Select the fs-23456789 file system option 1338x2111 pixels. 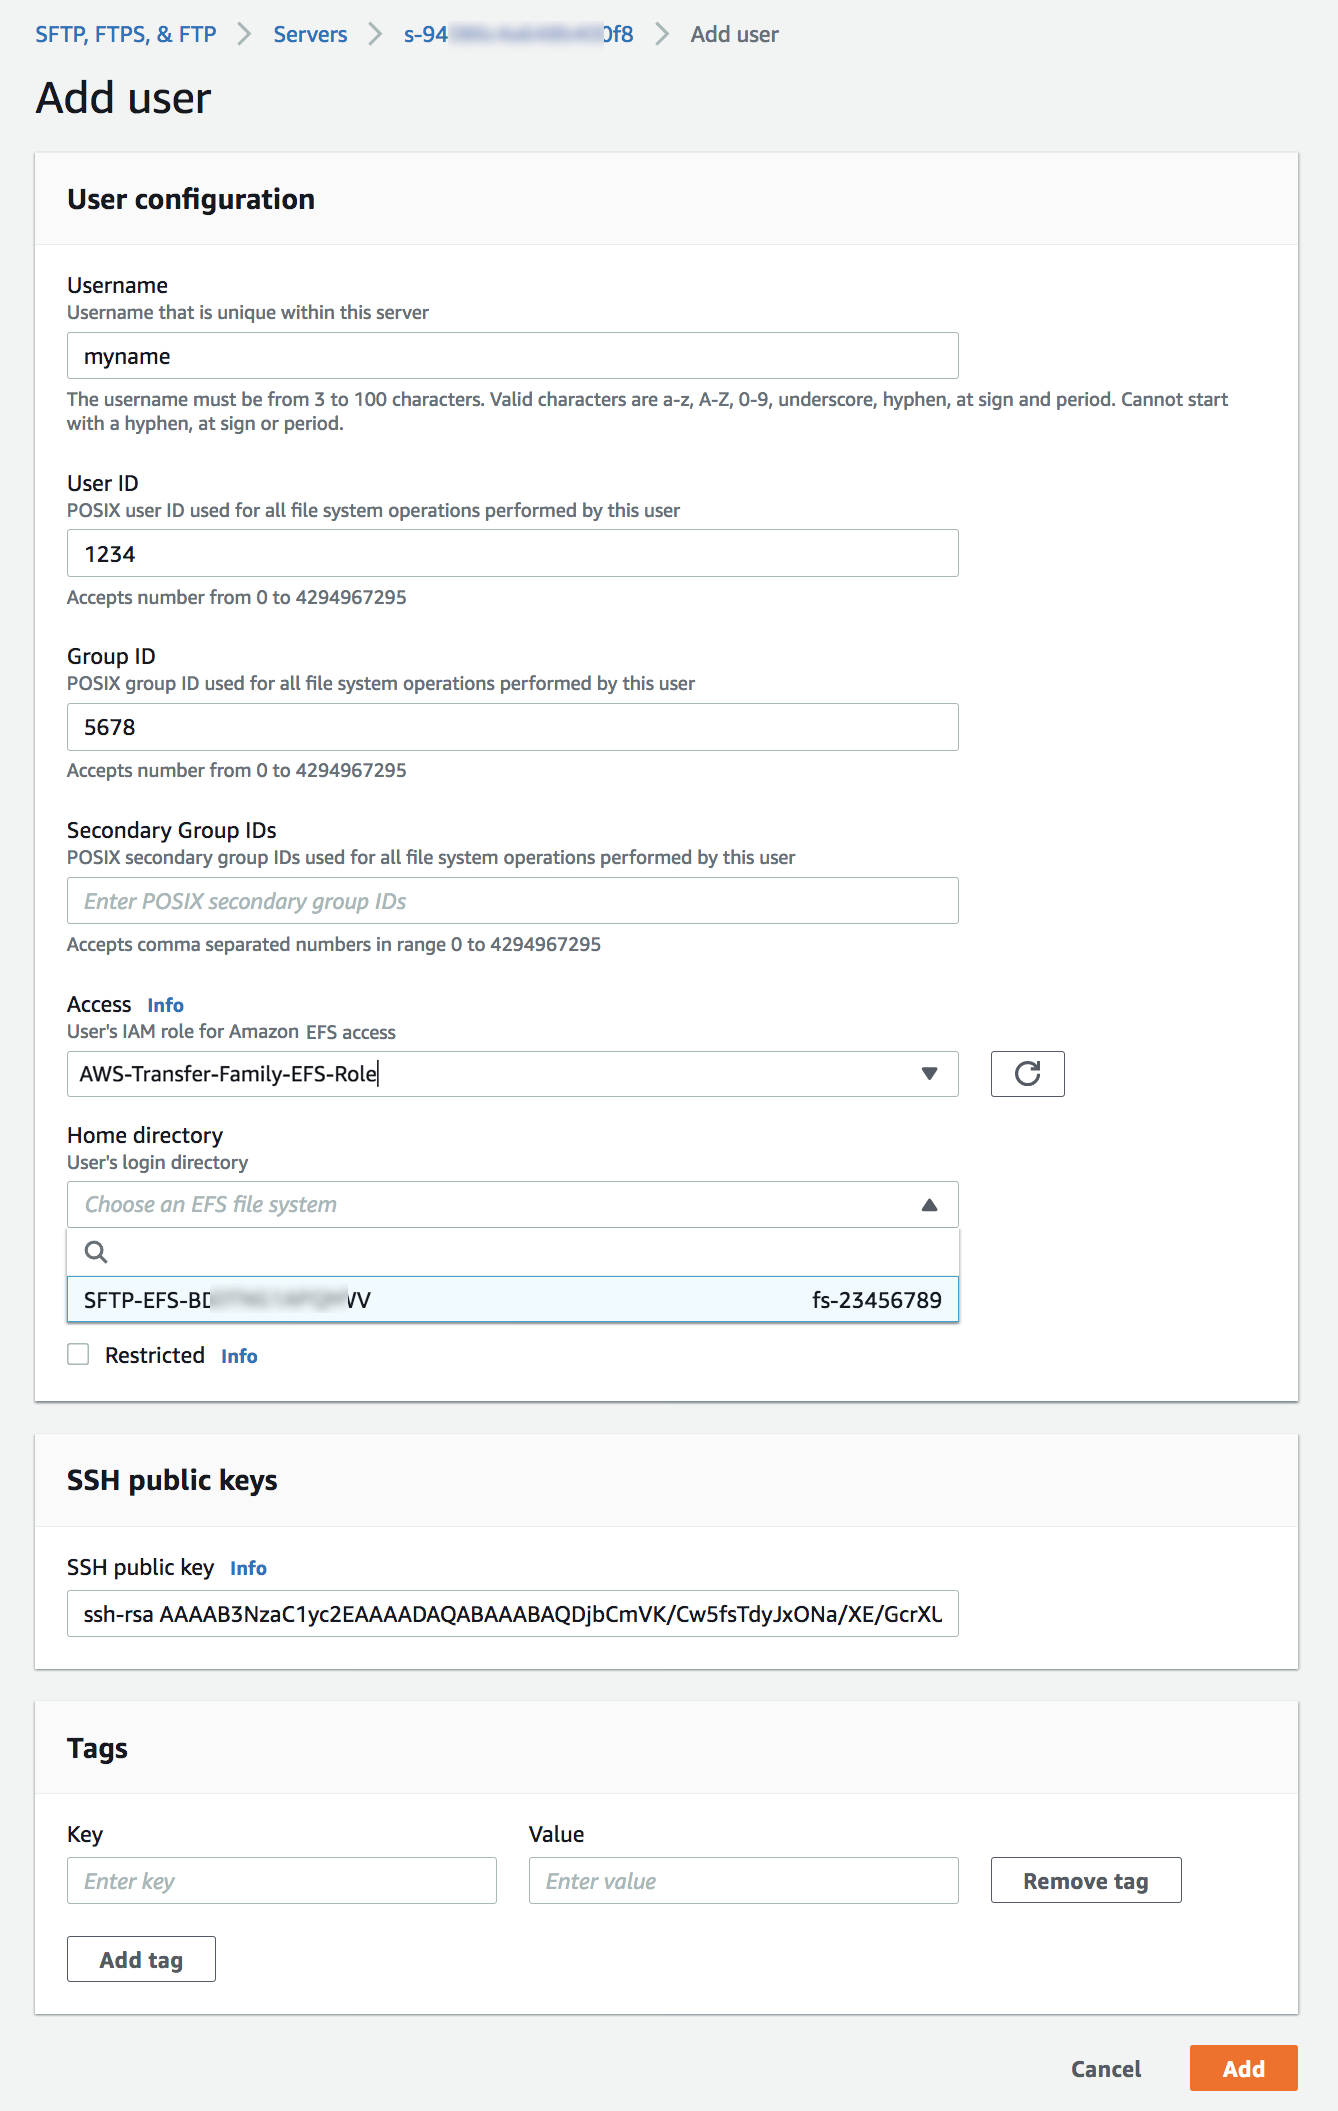click(512, 1300)
